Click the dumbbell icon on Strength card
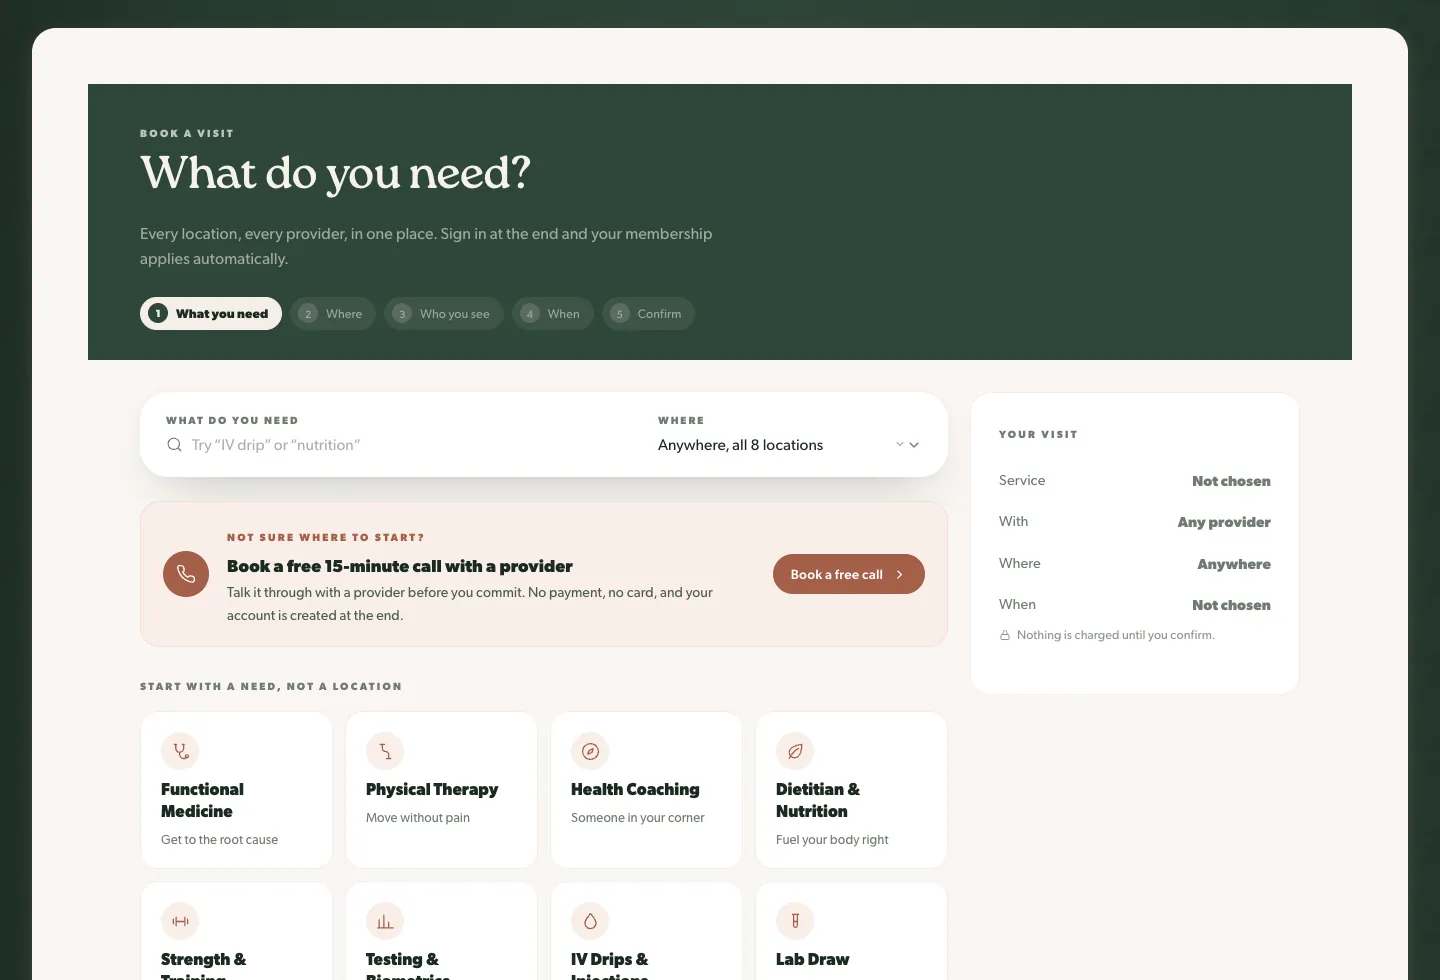The image size is (1440, 980). pyautogui.click(x=180, y=921)
